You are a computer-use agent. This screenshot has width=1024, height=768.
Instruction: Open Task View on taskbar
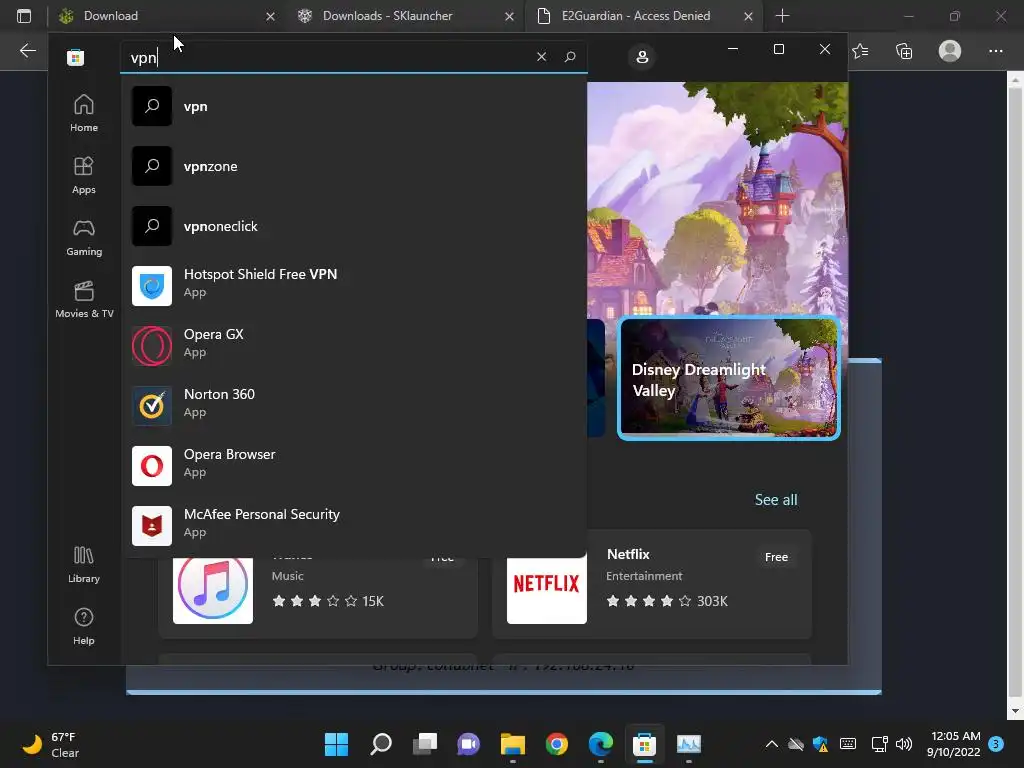pyautogui.click(x=425, y=744)
